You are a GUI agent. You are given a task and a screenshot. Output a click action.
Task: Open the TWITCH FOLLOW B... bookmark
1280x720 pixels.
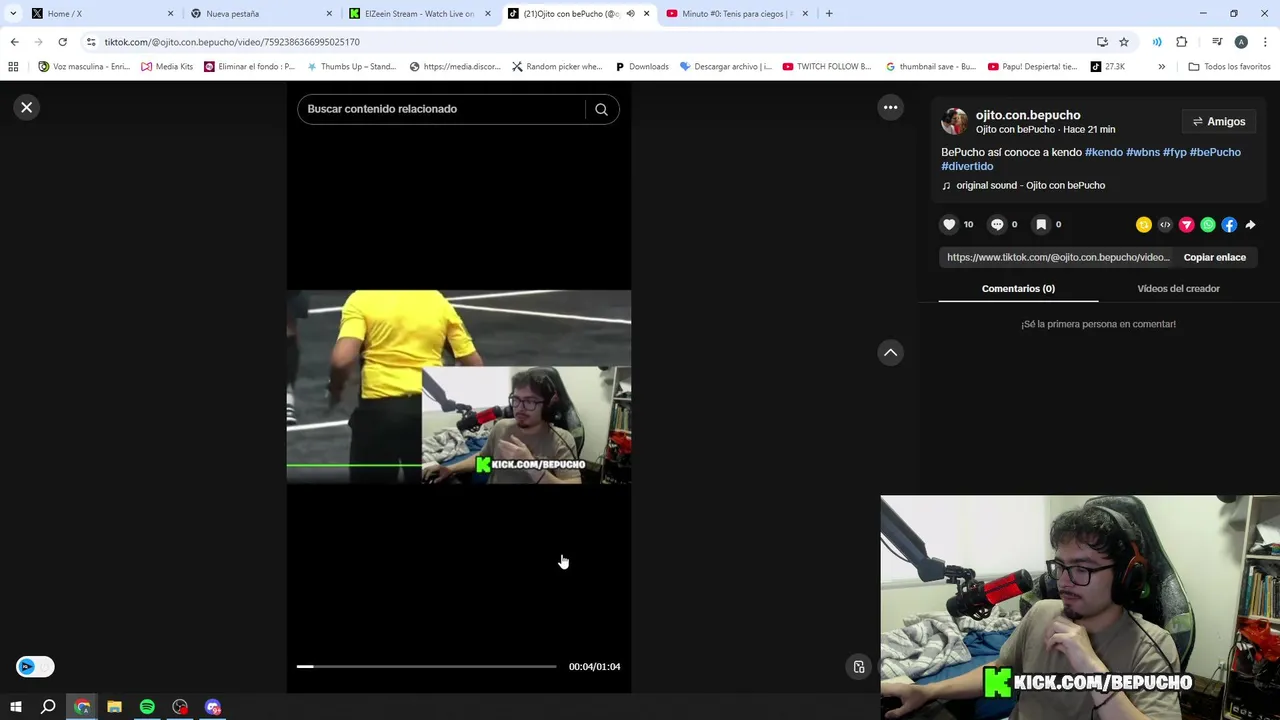coord(827,67)
